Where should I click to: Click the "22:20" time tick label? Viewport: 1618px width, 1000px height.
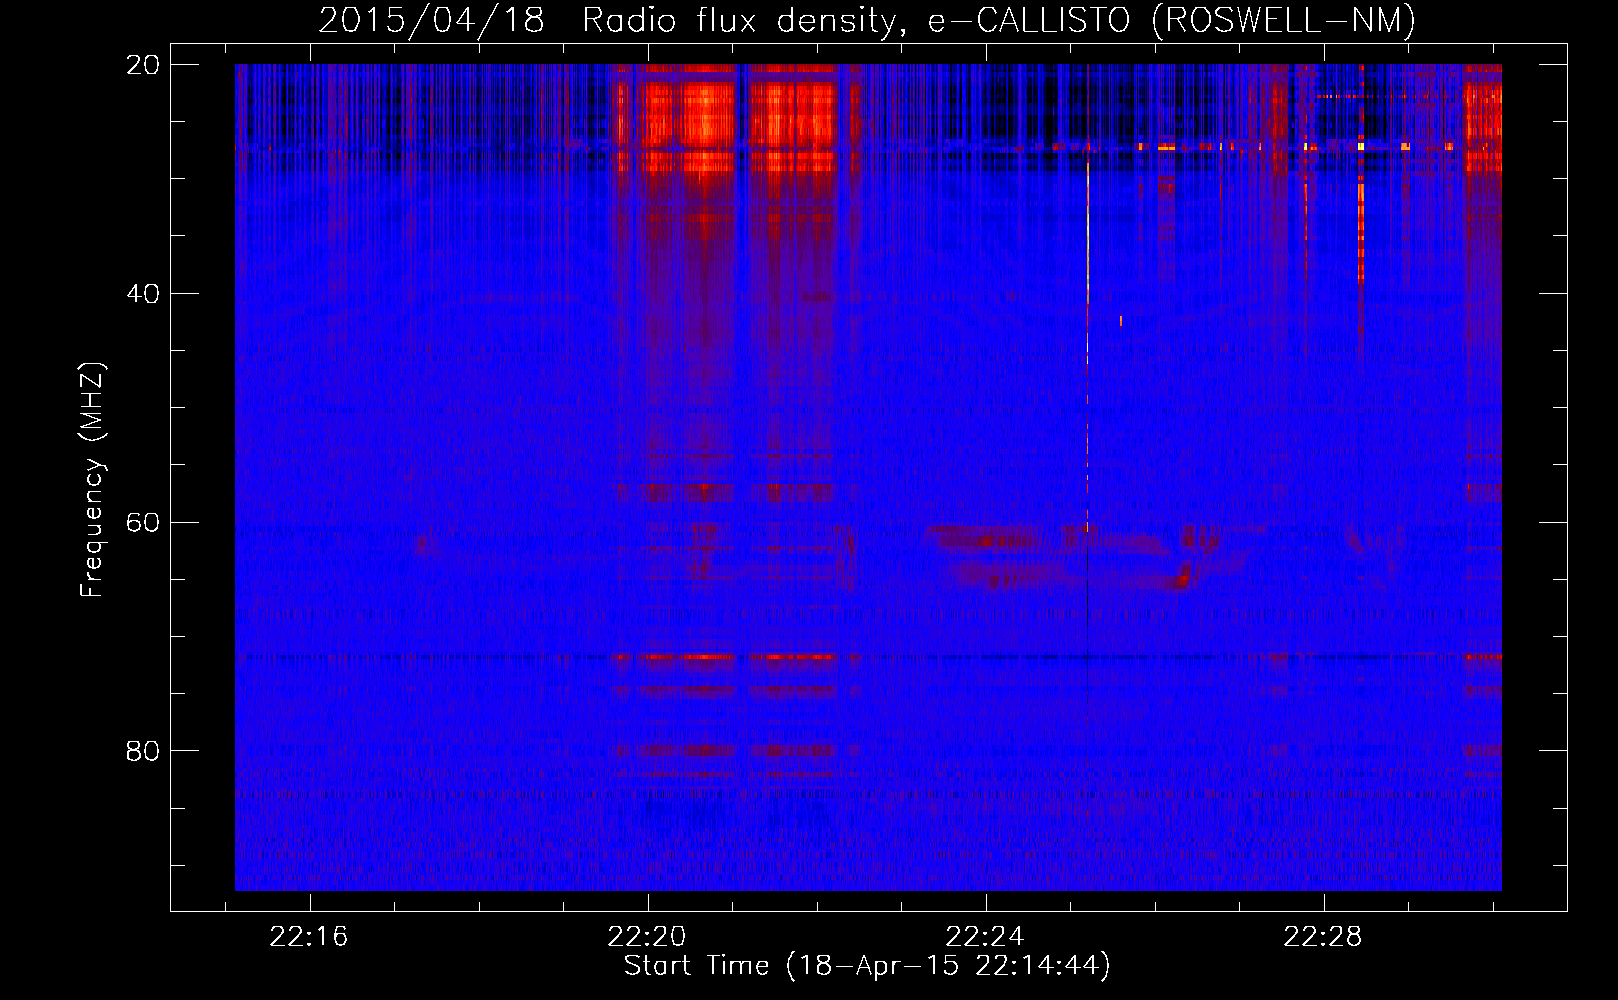[647, 937]
